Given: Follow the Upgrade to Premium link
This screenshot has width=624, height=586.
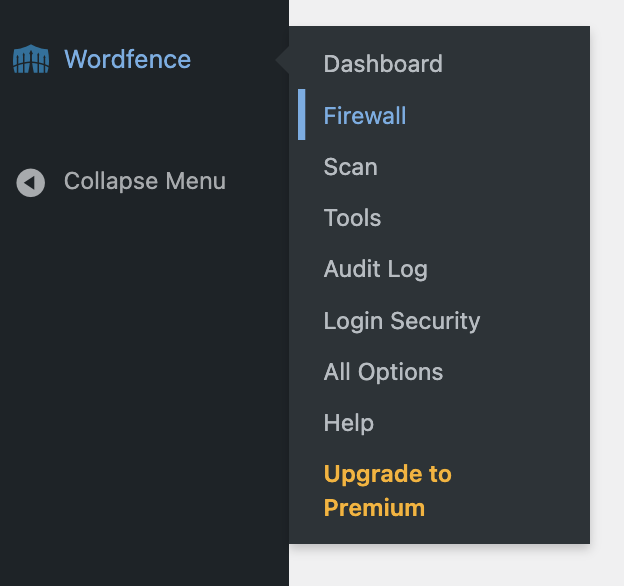Looking at the screenshot, I should pyautogui.click(x=387, y=490).
